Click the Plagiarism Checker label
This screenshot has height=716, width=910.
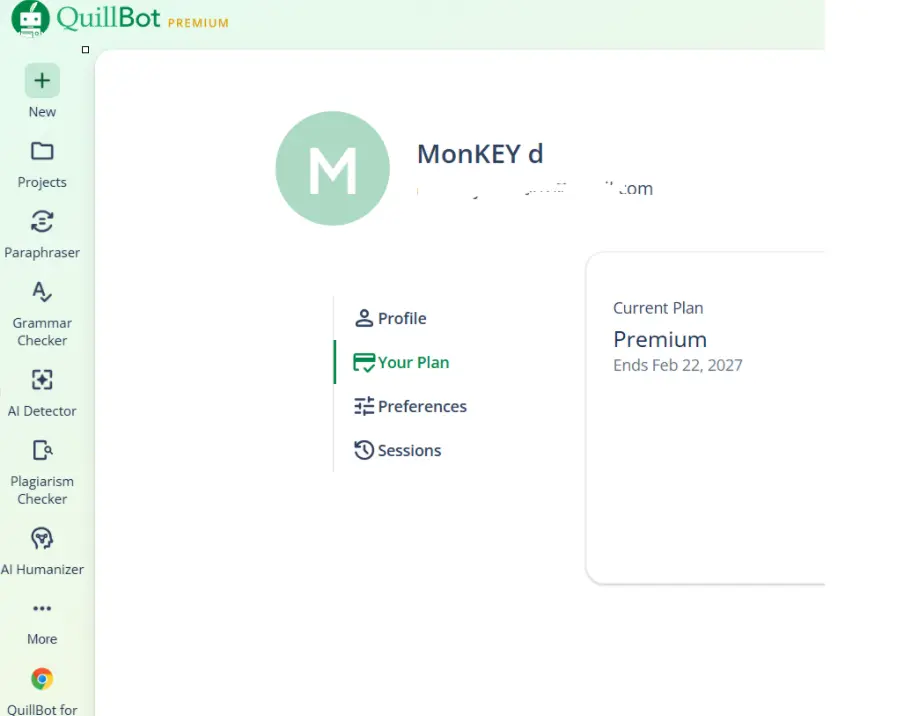[x=42, y=490]
